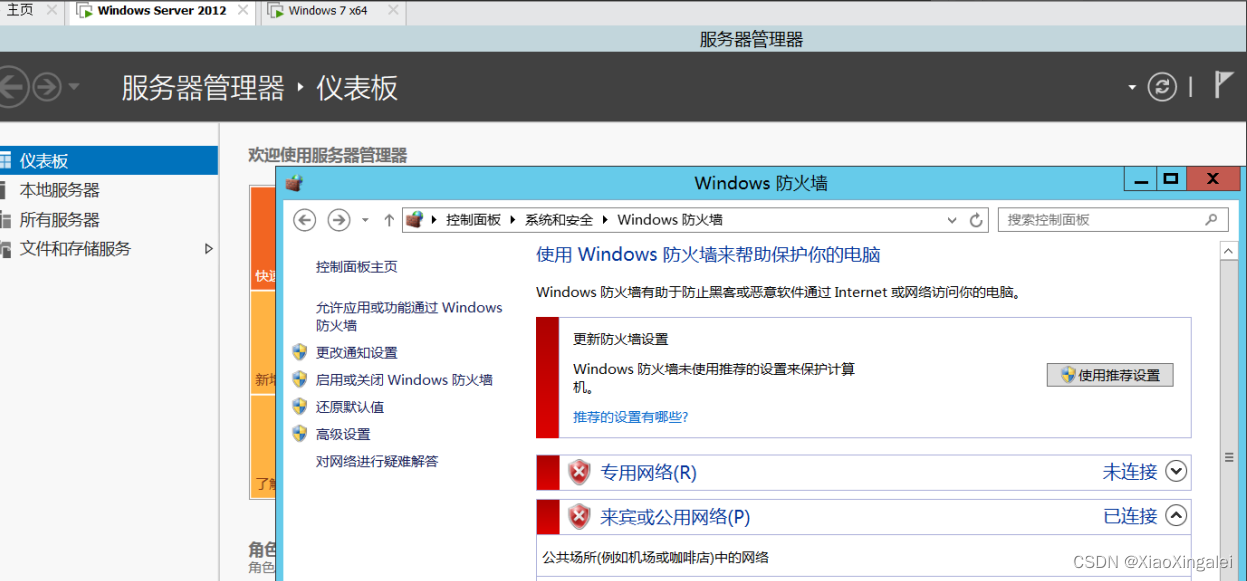The width and height of the screenshot is (1247, 581).
Task: Open 启用或关闭 Windows 防火墙 link
Action: tap(404, 380)
